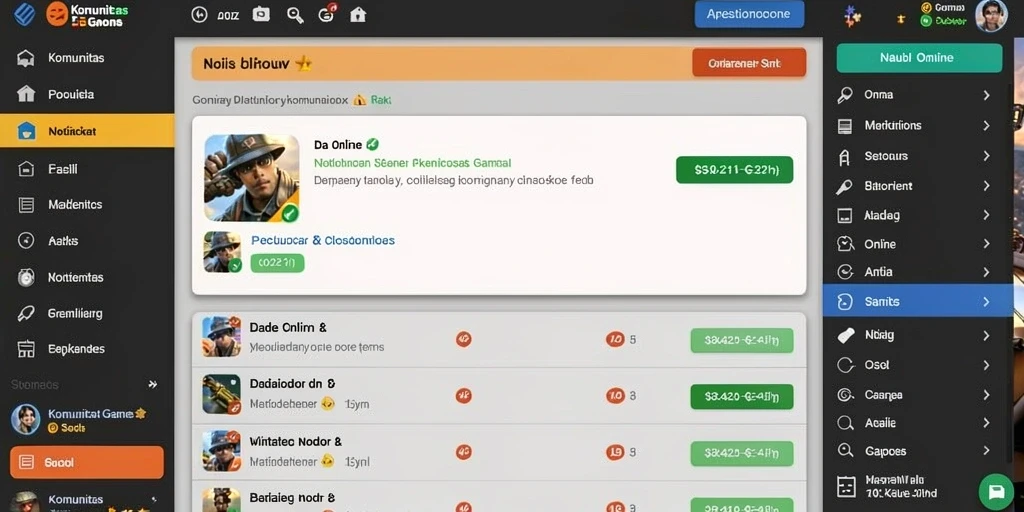The image size is (1024, 512).
Task: Click the green price button on Dadaiodor row
Action: 742,396
